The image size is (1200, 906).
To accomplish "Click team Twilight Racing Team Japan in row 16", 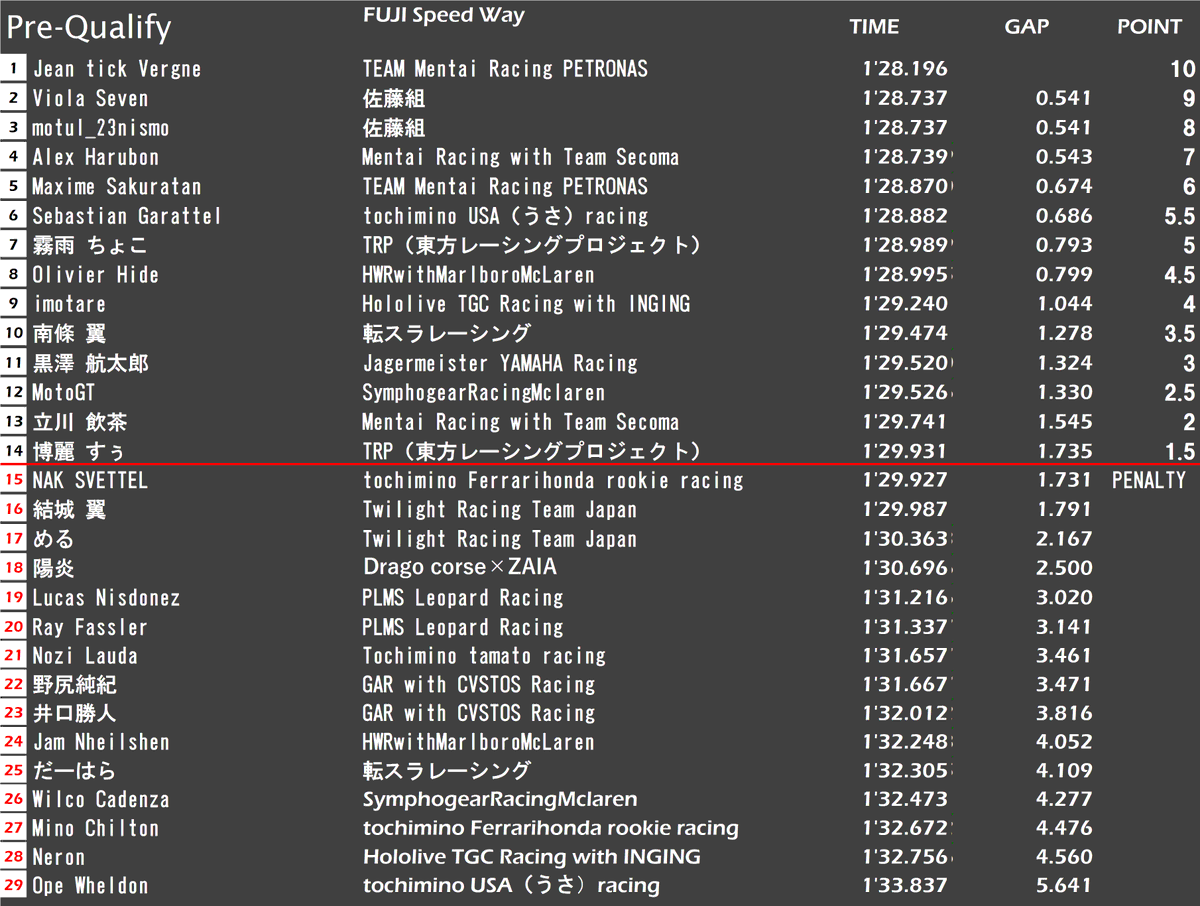I will (500, 510).
